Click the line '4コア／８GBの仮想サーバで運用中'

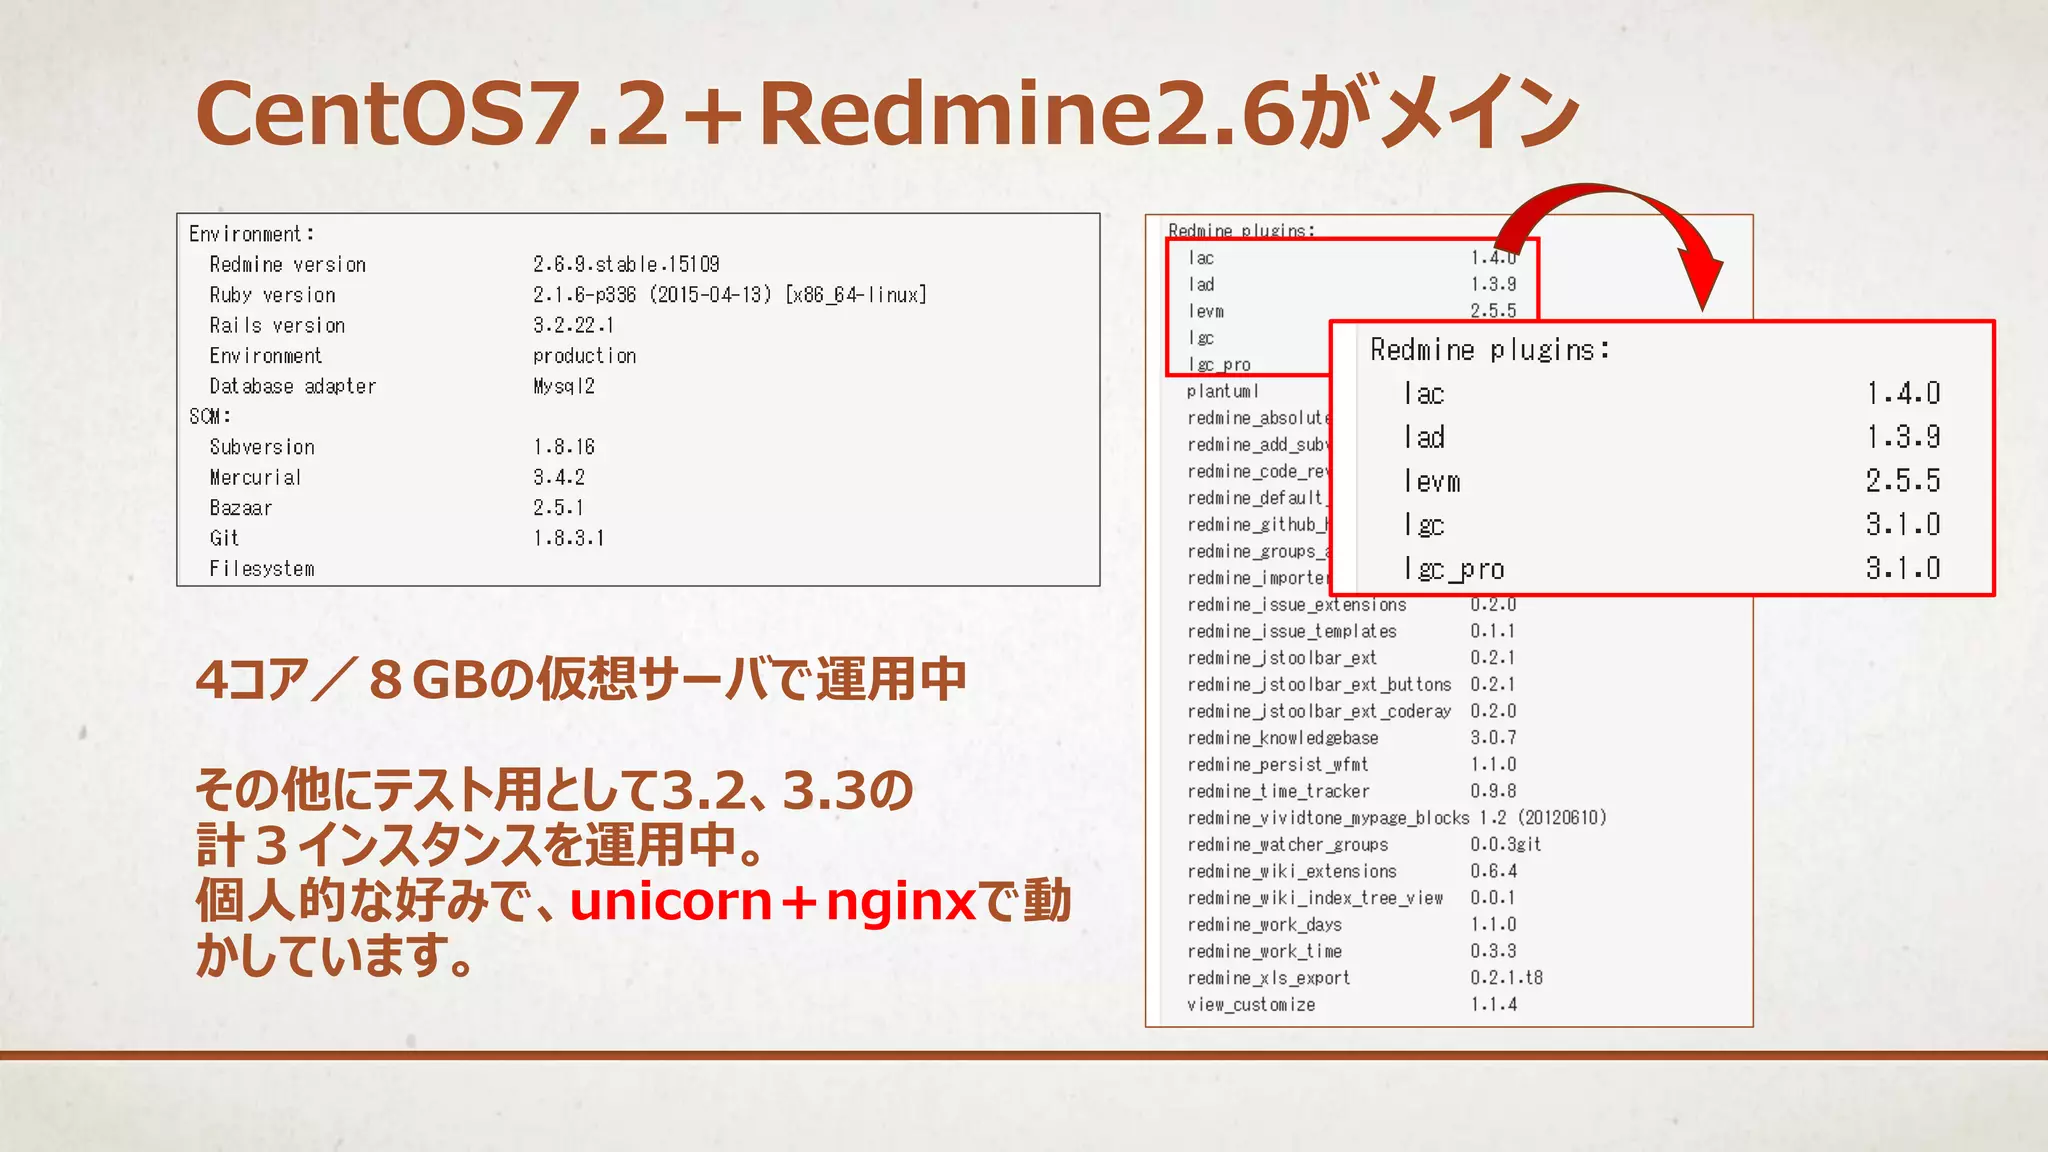coord(581,680)
